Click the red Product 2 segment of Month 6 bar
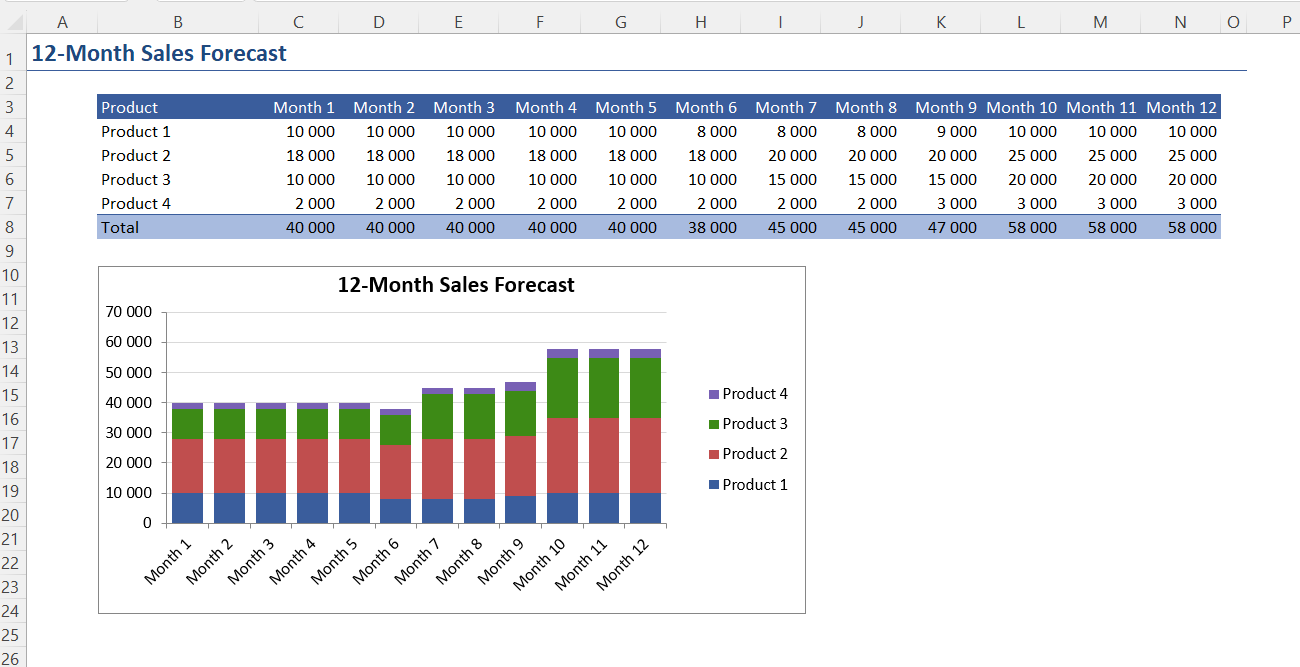The width and height of the screenshot is (1300, 667). (395, 472)
